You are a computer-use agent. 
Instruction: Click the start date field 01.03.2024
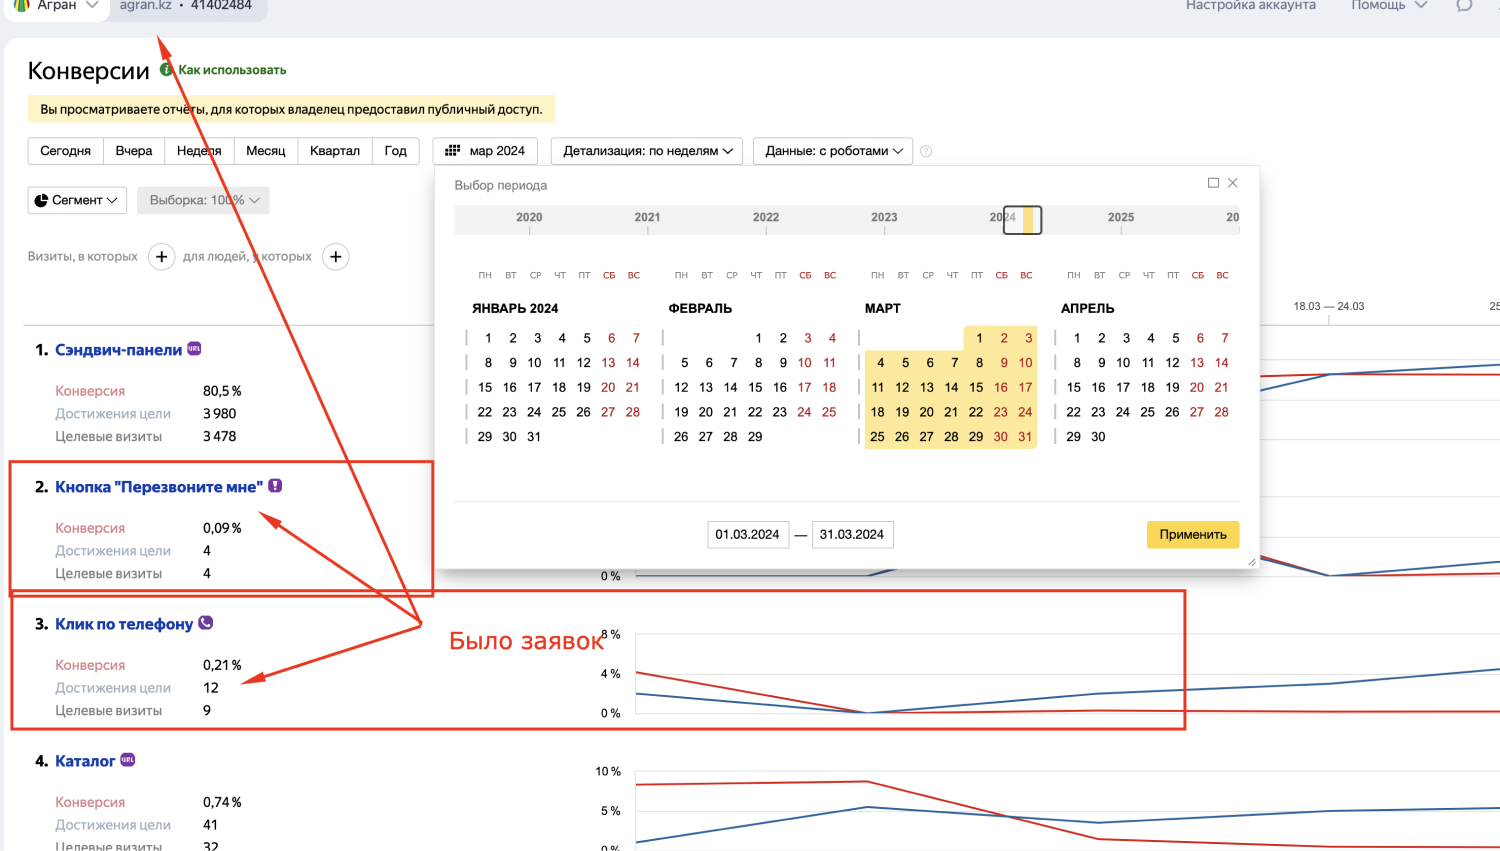pyautogui.click(x=748, y=535)
